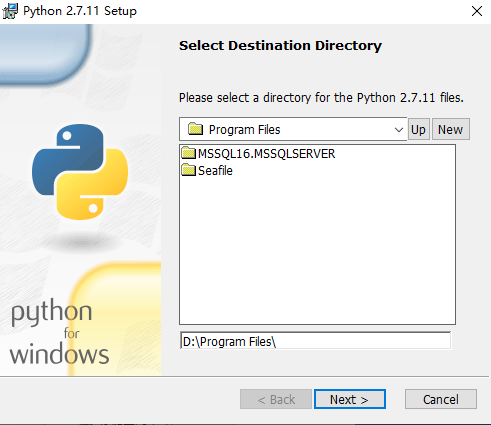The height and width of the screenshot is (425, 491).
Task: Close the Python 2.7.11 Setup window
Action: [x=477, y=11]
